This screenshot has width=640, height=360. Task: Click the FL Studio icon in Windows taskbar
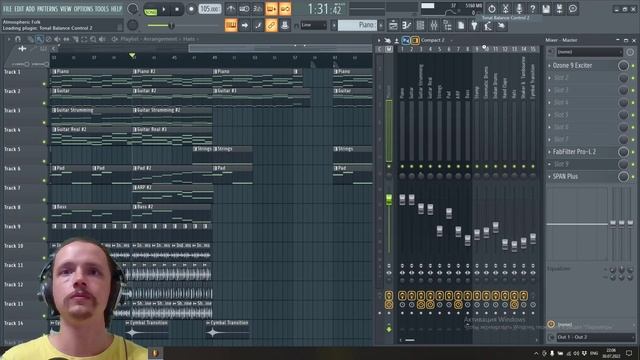(x=156, y=353)
